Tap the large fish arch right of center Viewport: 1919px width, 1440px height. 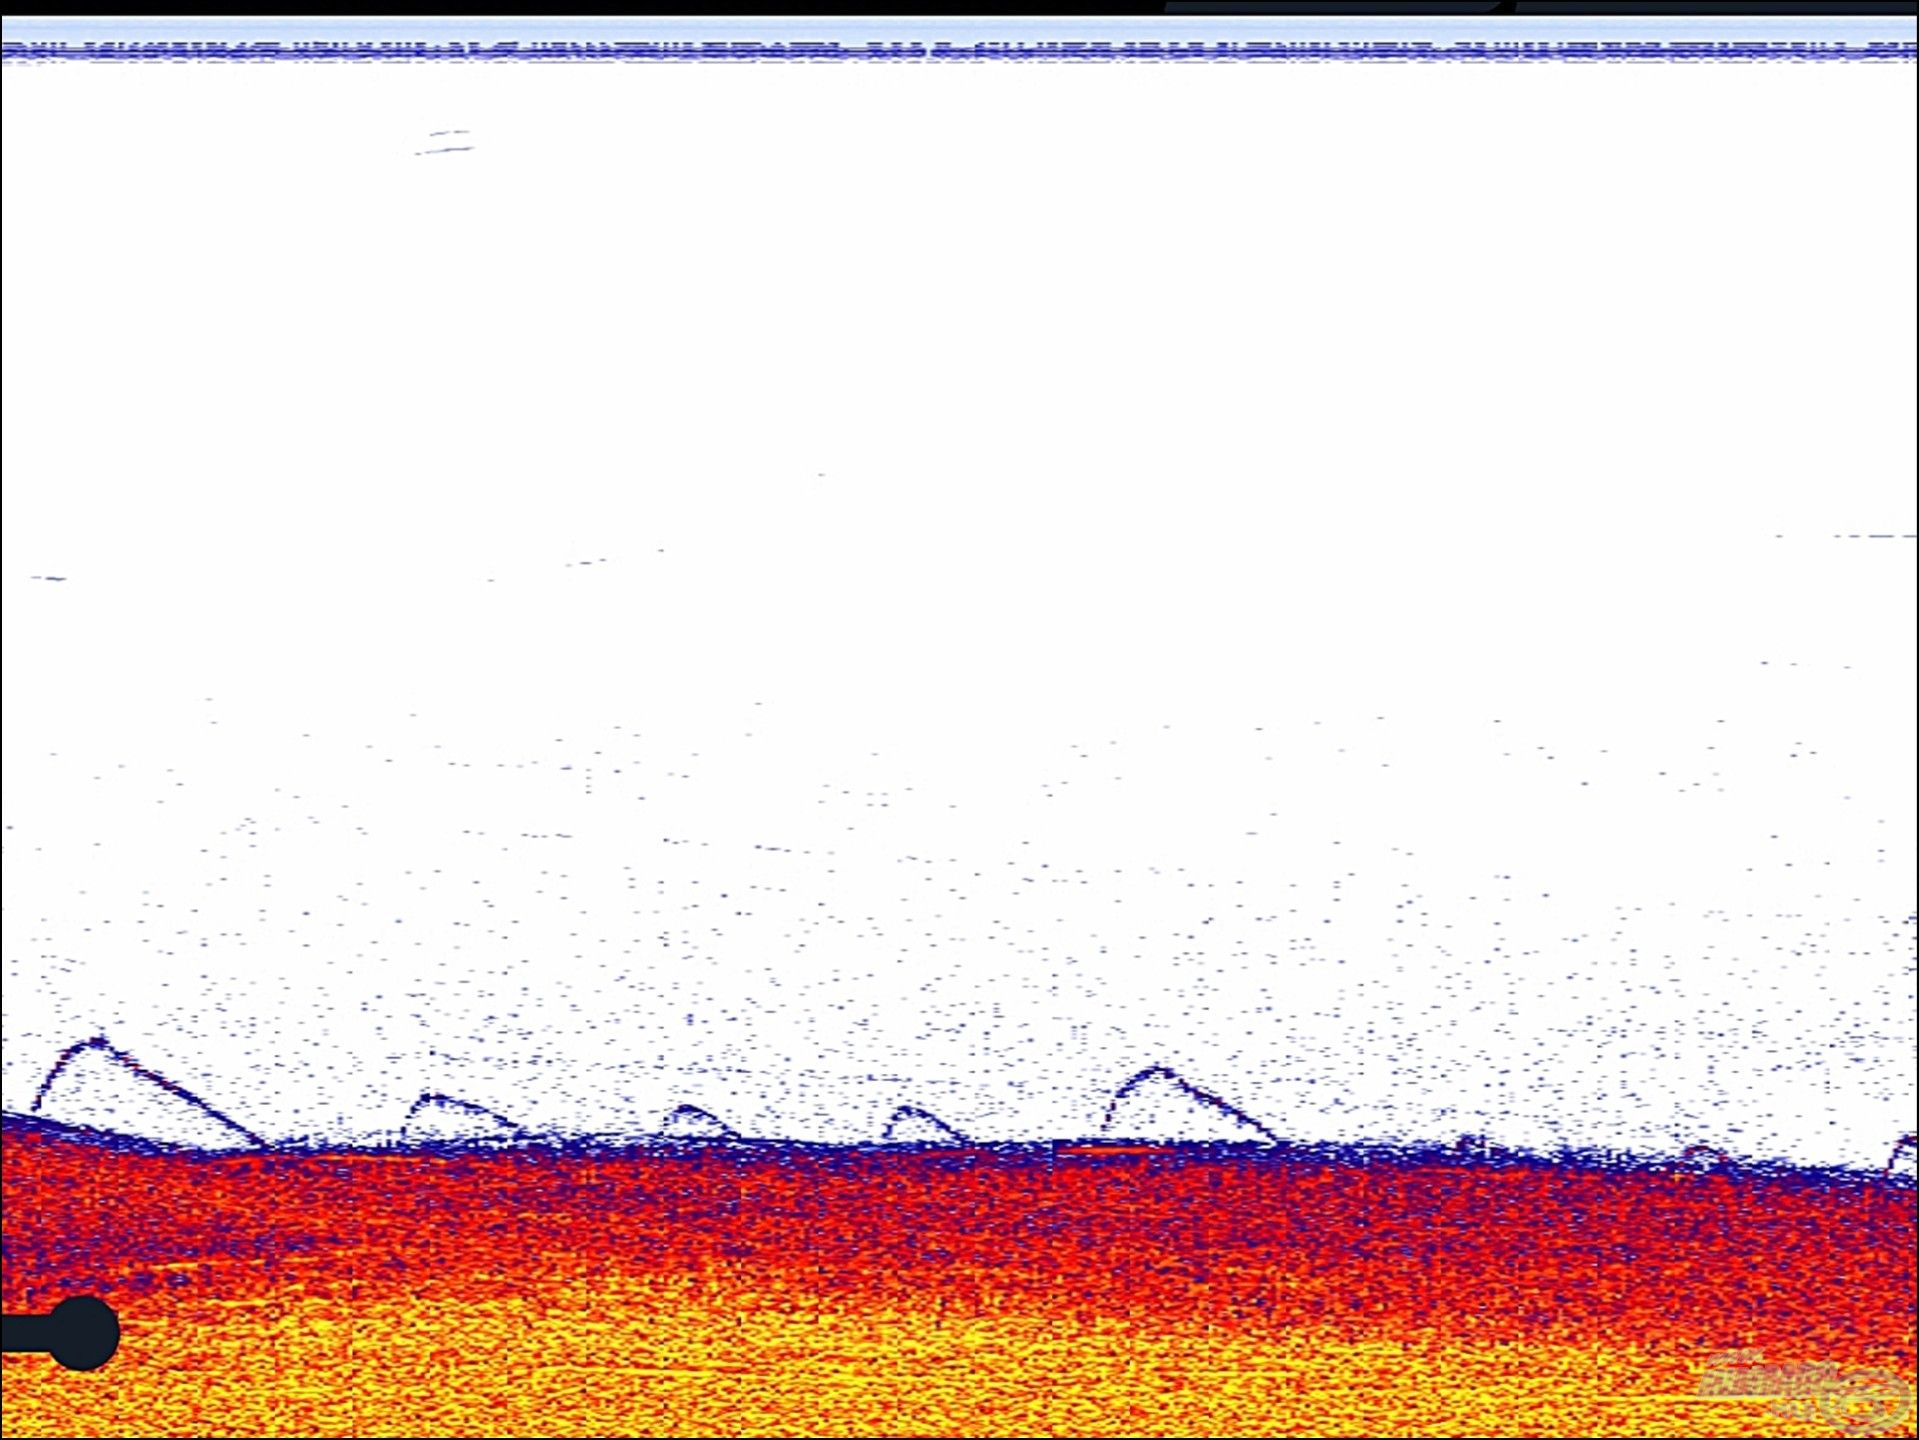1189,1105
